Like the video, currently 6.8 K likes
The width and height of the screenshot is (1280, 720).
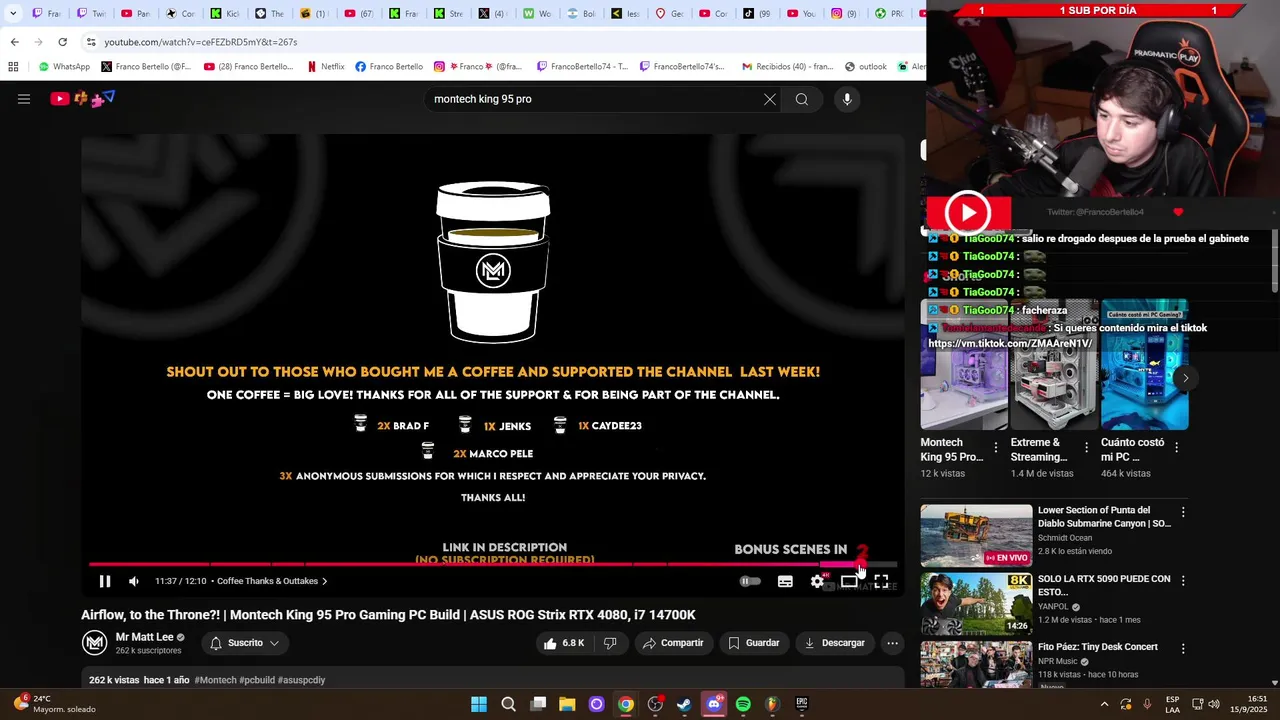[563, 643]
